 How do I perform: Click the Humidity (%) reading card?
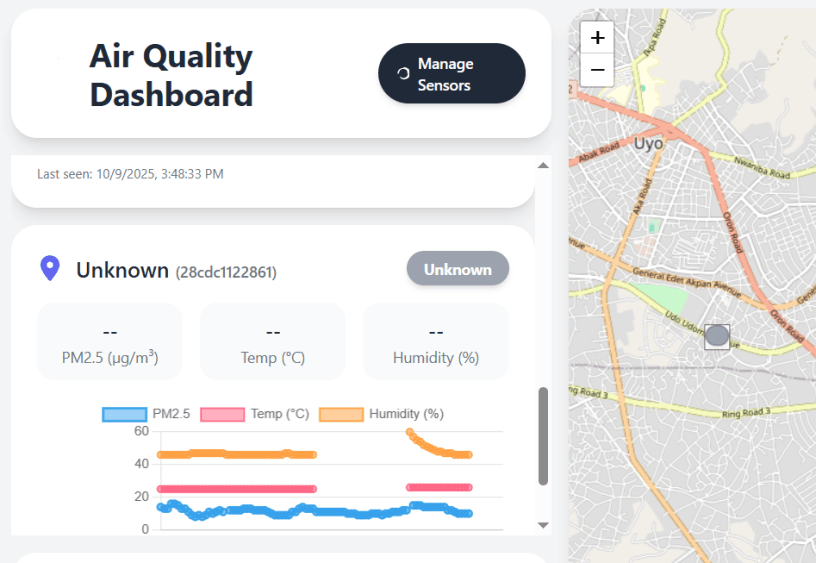tap(436, 342)
